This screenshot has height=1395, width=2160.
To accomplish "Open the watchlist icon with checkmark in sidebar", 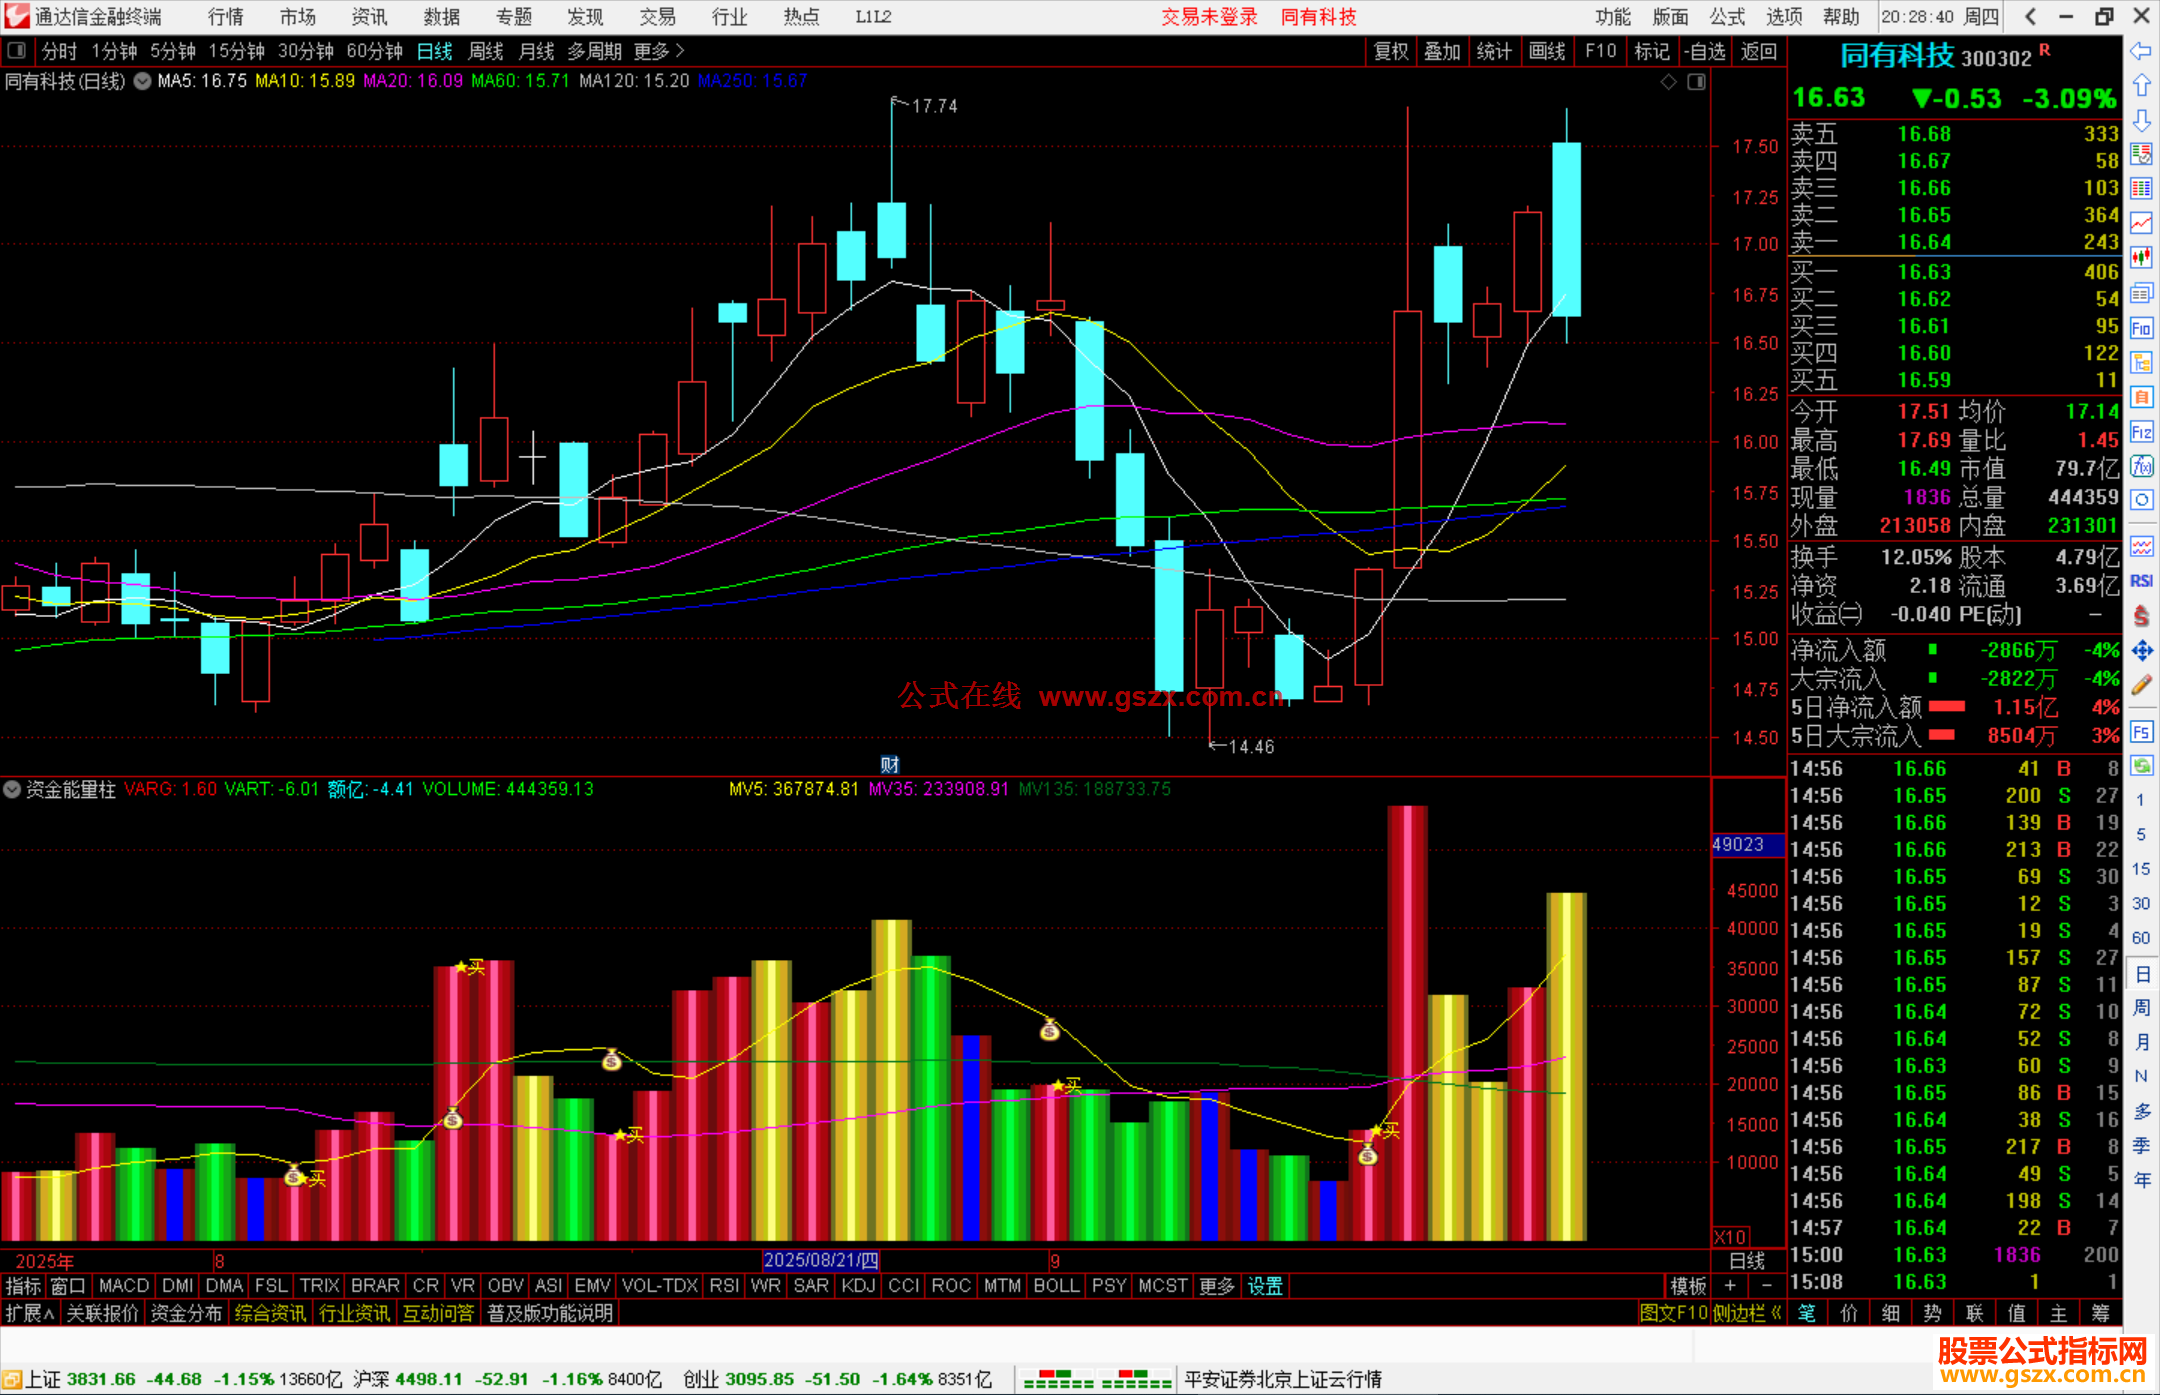I will [2141, 154].
